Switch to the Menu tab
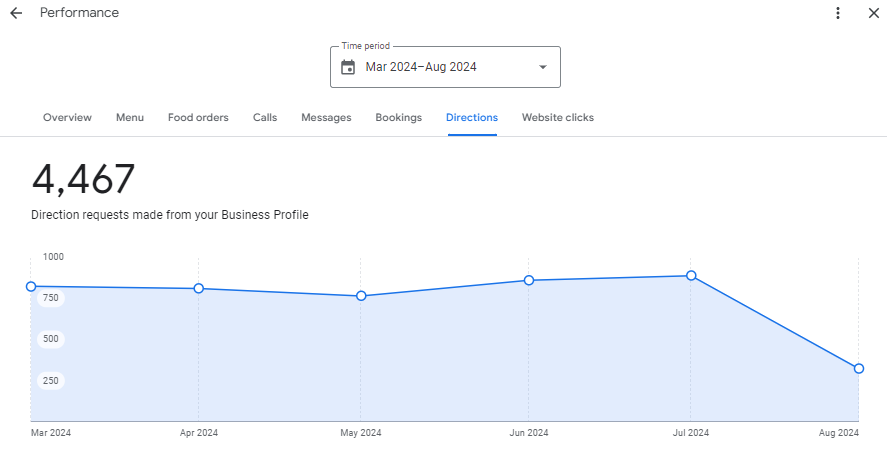Viewport: 887px width, 470px height. (130, 117)
